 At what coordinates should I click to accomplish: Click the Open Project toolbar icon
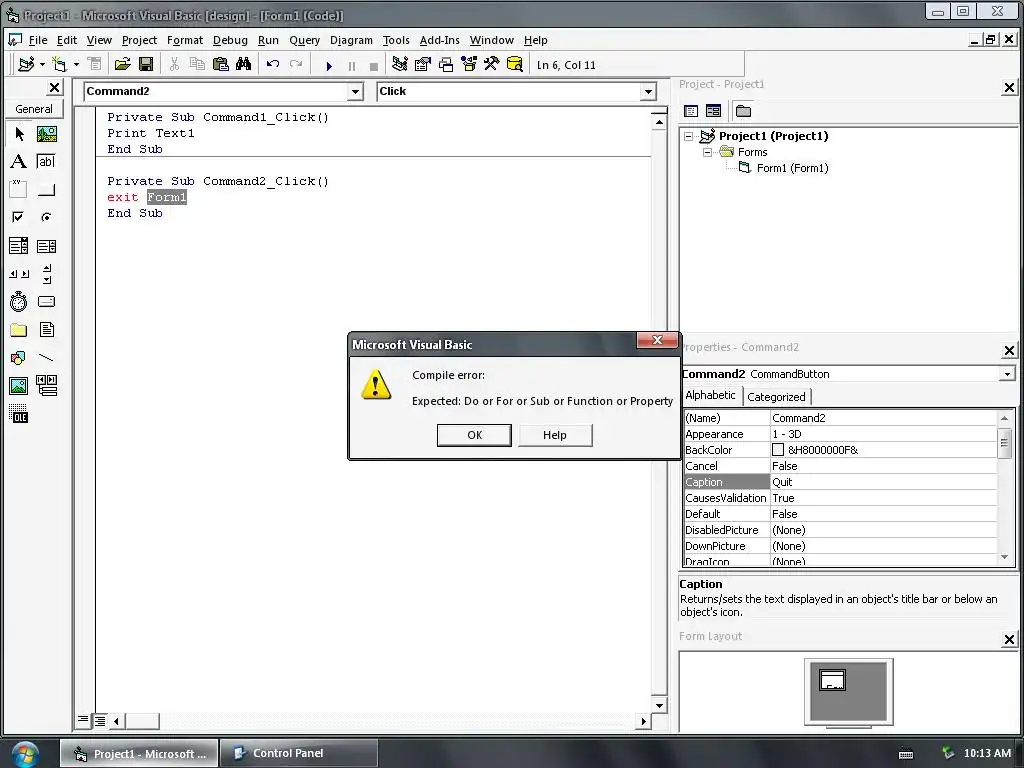point(122,64)
